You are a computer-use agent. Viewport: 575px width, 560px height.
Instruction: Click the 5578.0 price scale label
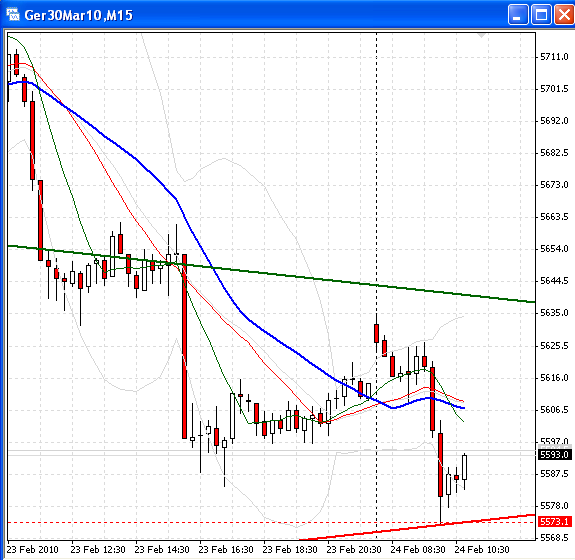coord(554,506)
